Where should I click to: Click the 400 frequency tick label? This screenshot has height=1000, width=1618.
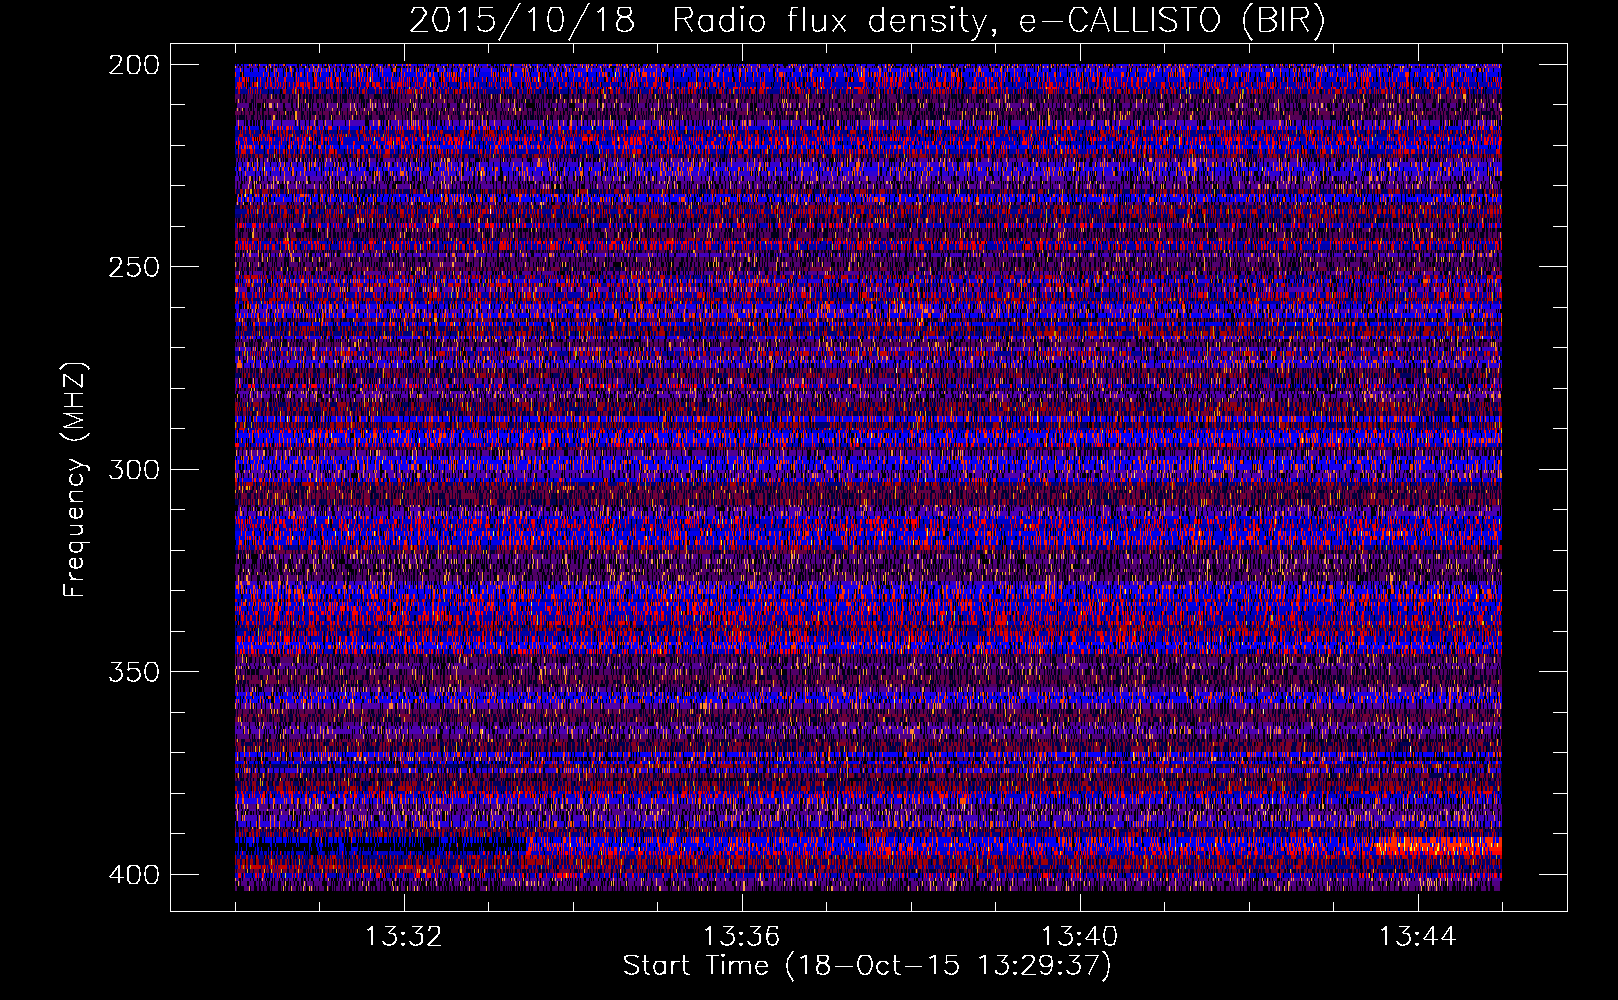[133, 874]
